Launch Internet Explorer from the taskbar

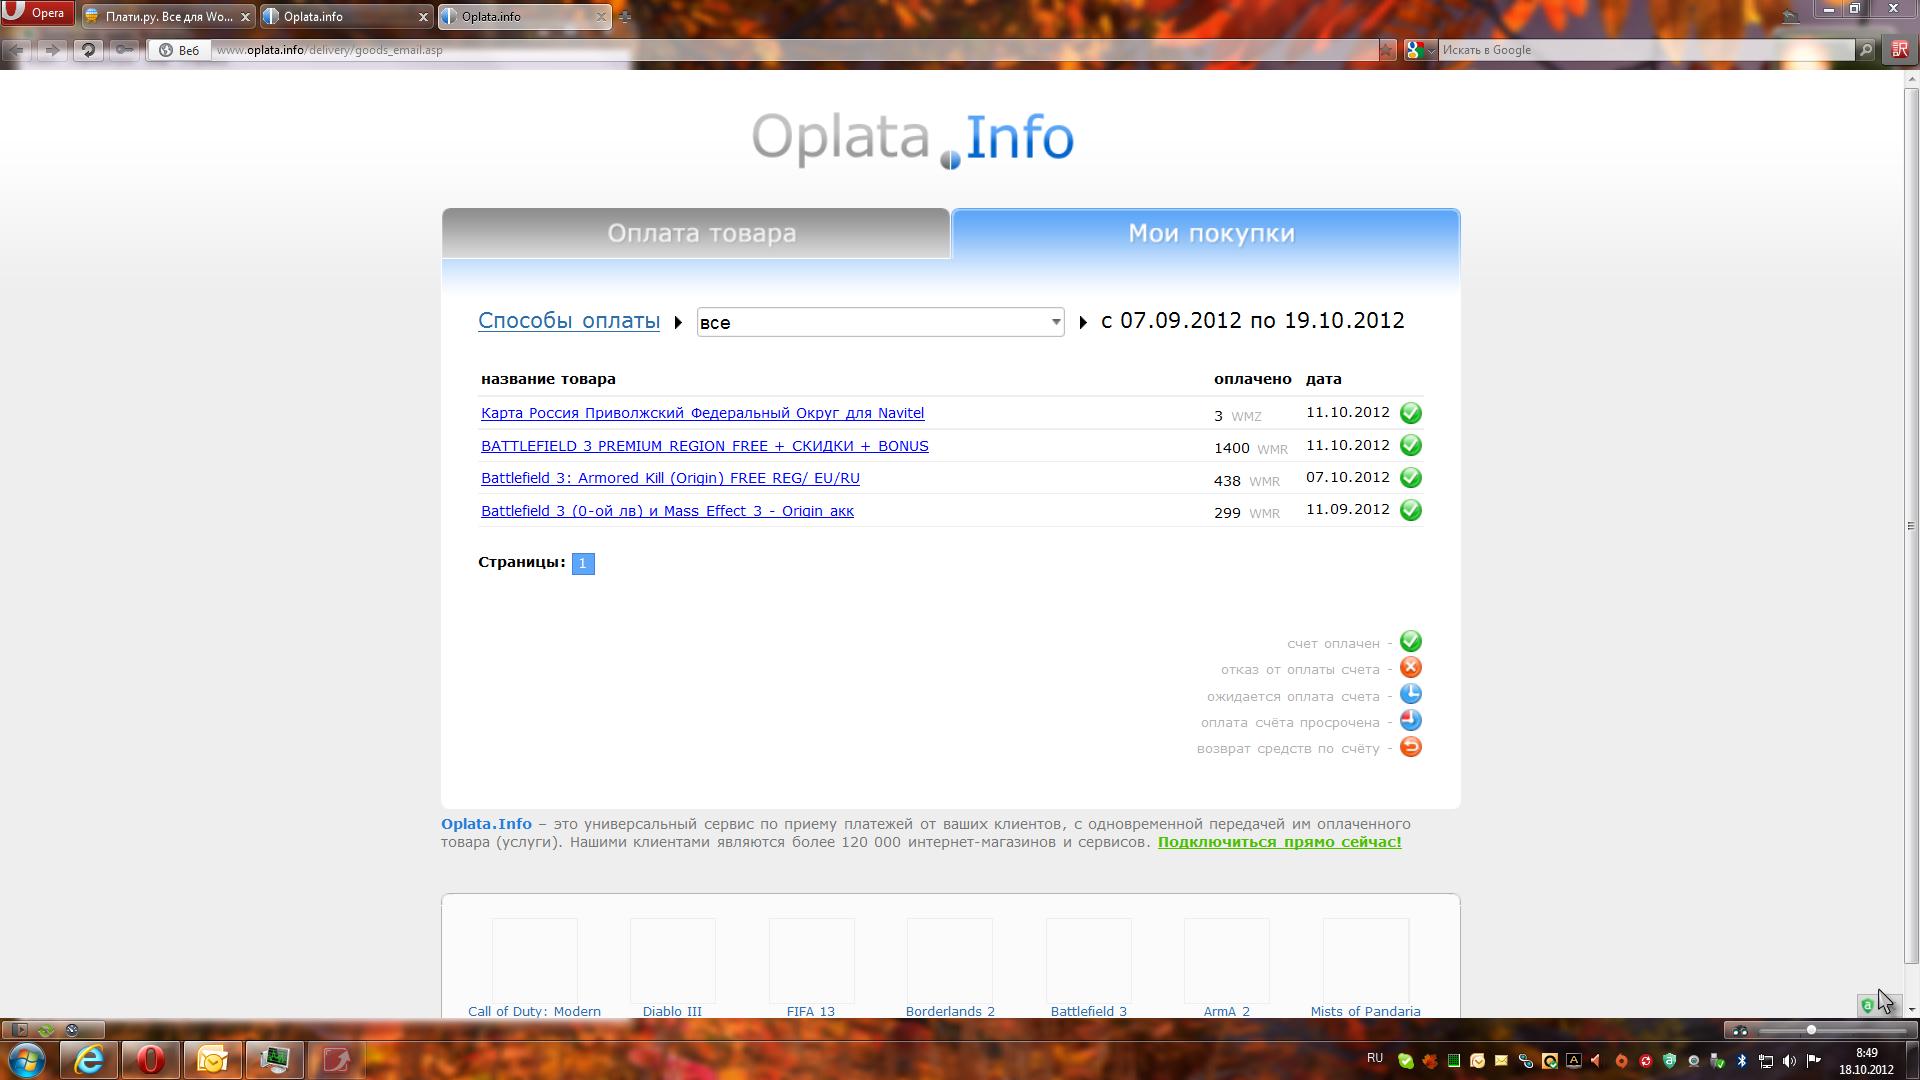point(89,1059)
